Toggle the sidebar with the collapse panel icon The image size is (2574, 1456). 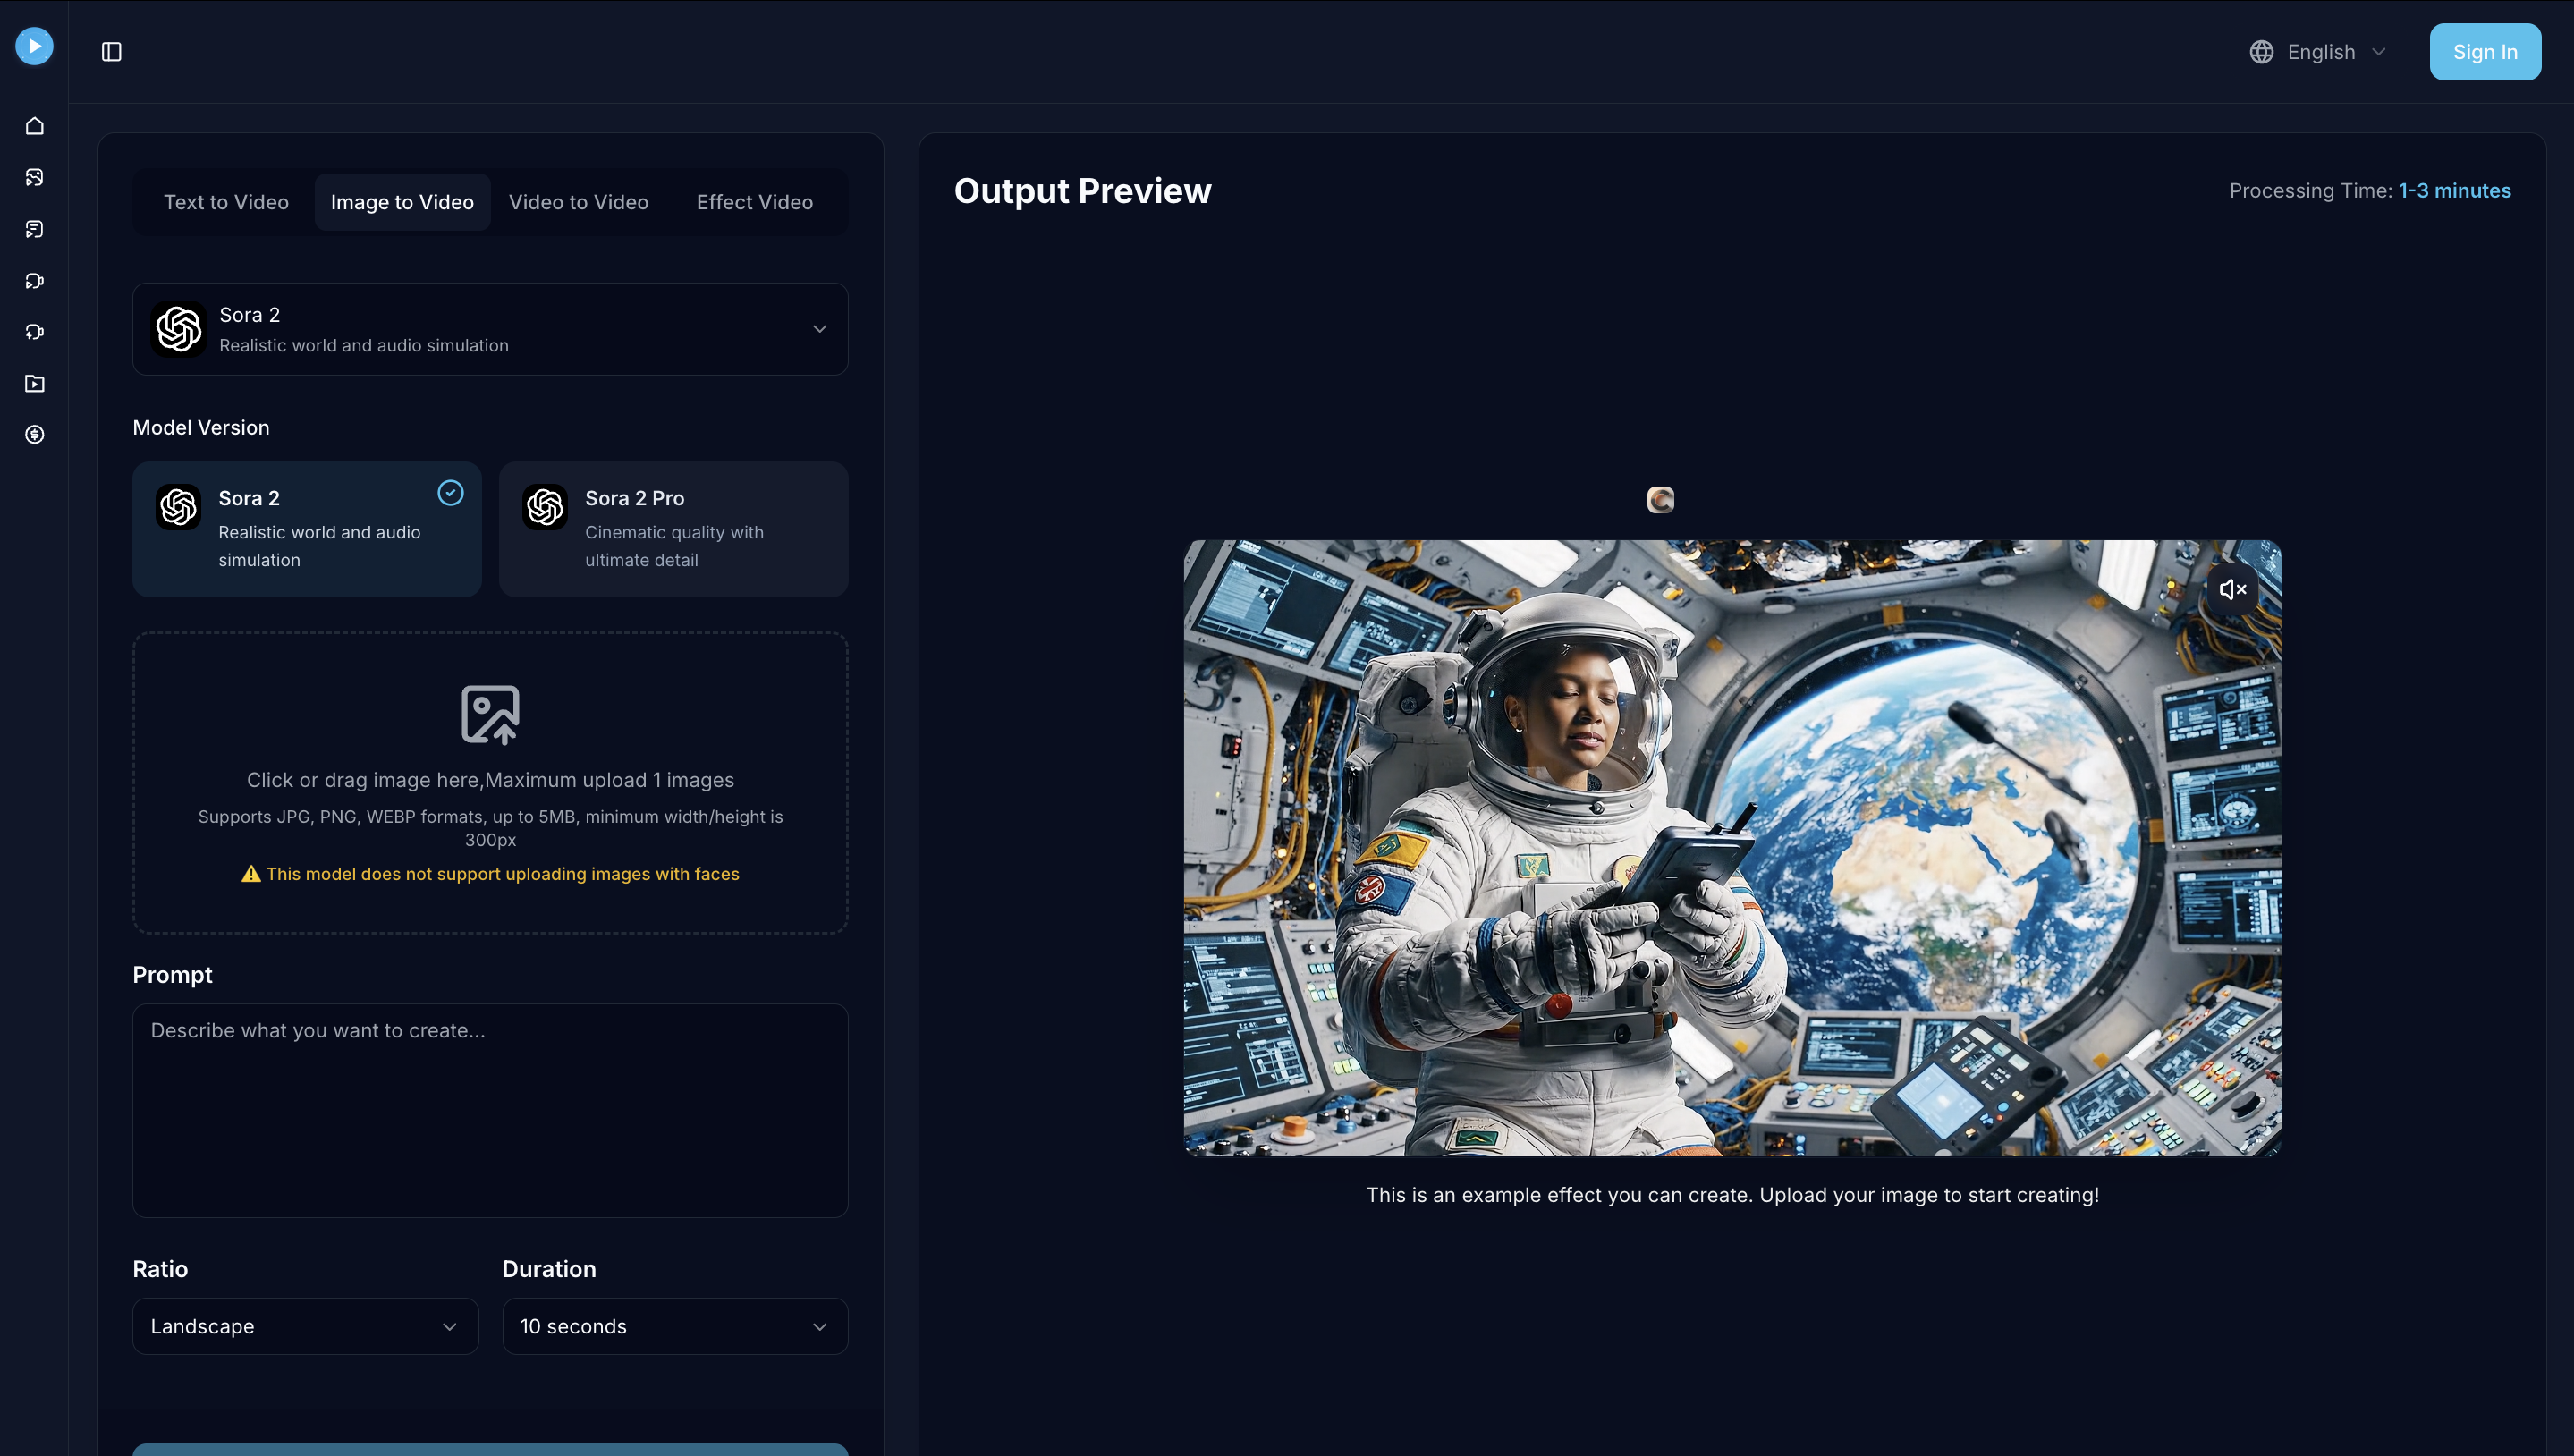coord(111,52)
